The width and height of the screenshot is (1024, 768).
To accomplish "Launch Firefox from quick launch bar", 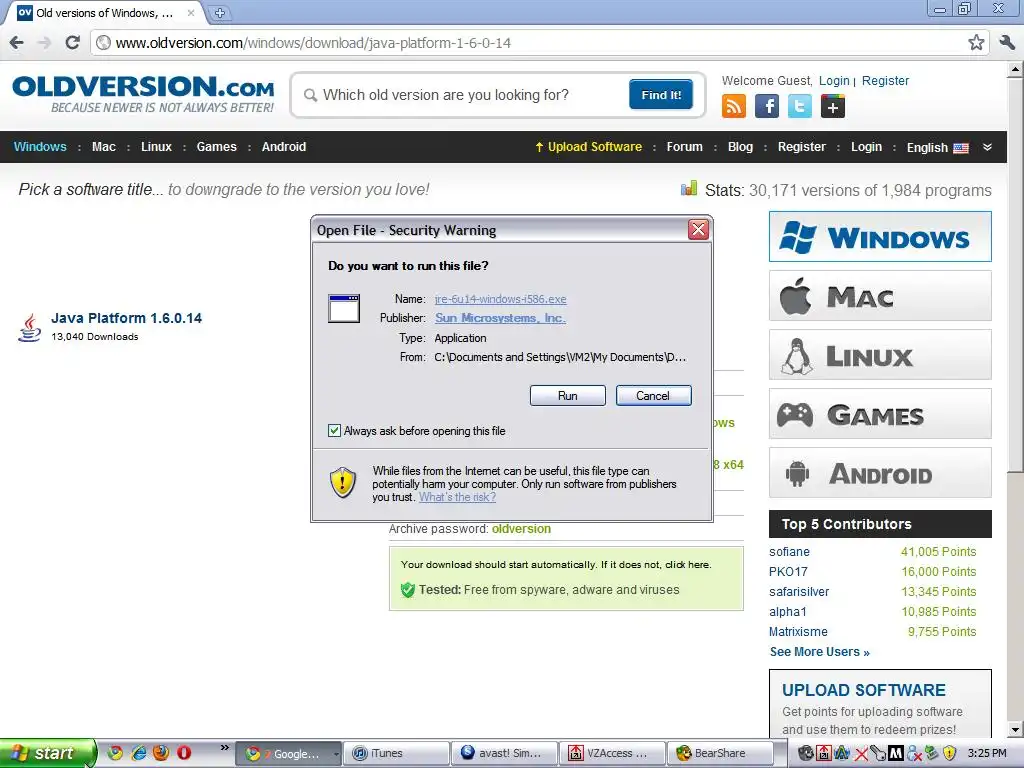I will tap(161, 753).
